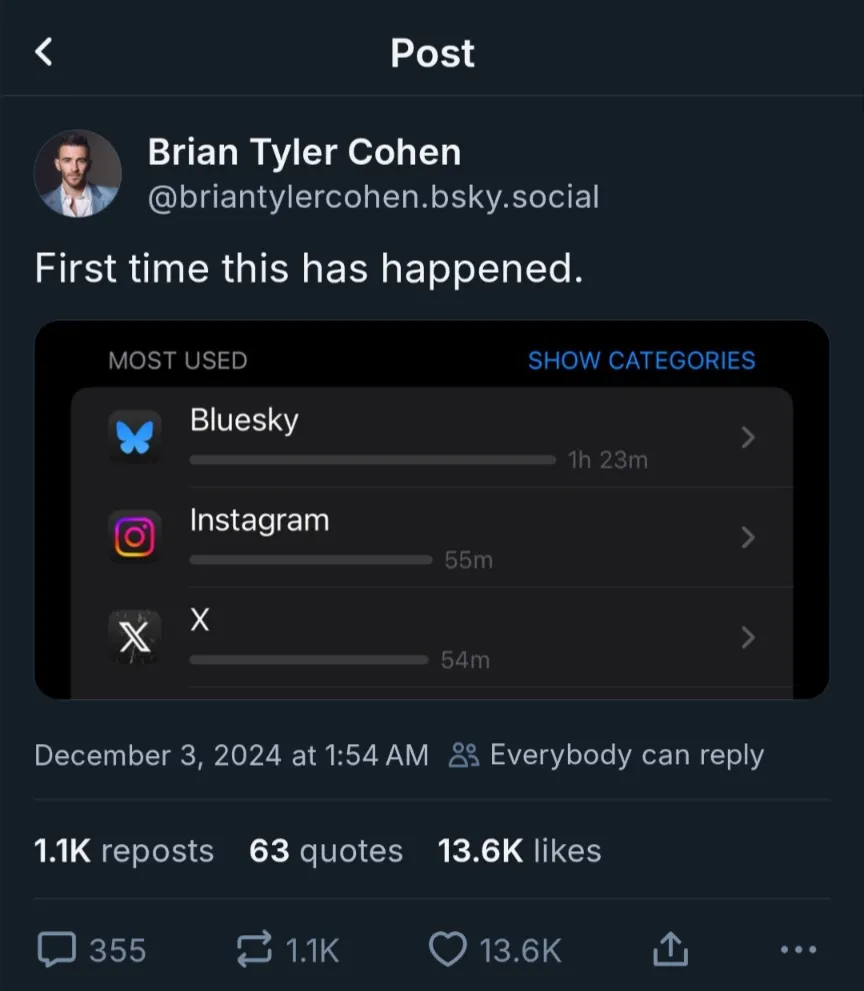Like the post with the heart icon

pos(447,949)
